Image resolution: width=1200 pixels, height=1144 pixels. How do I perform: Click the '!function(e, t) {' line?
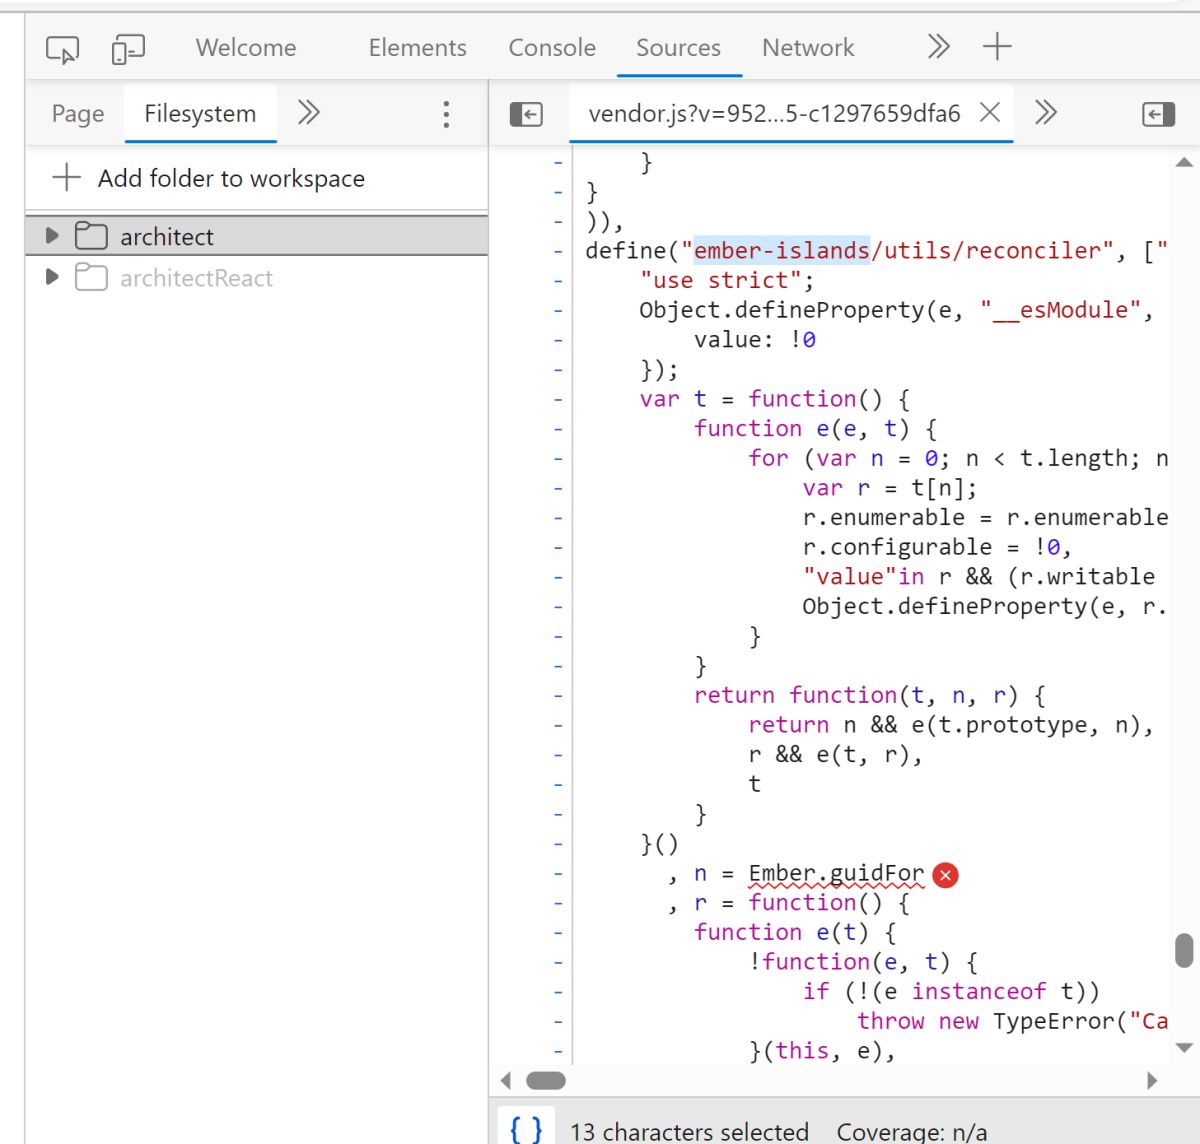tap(863, 962)
